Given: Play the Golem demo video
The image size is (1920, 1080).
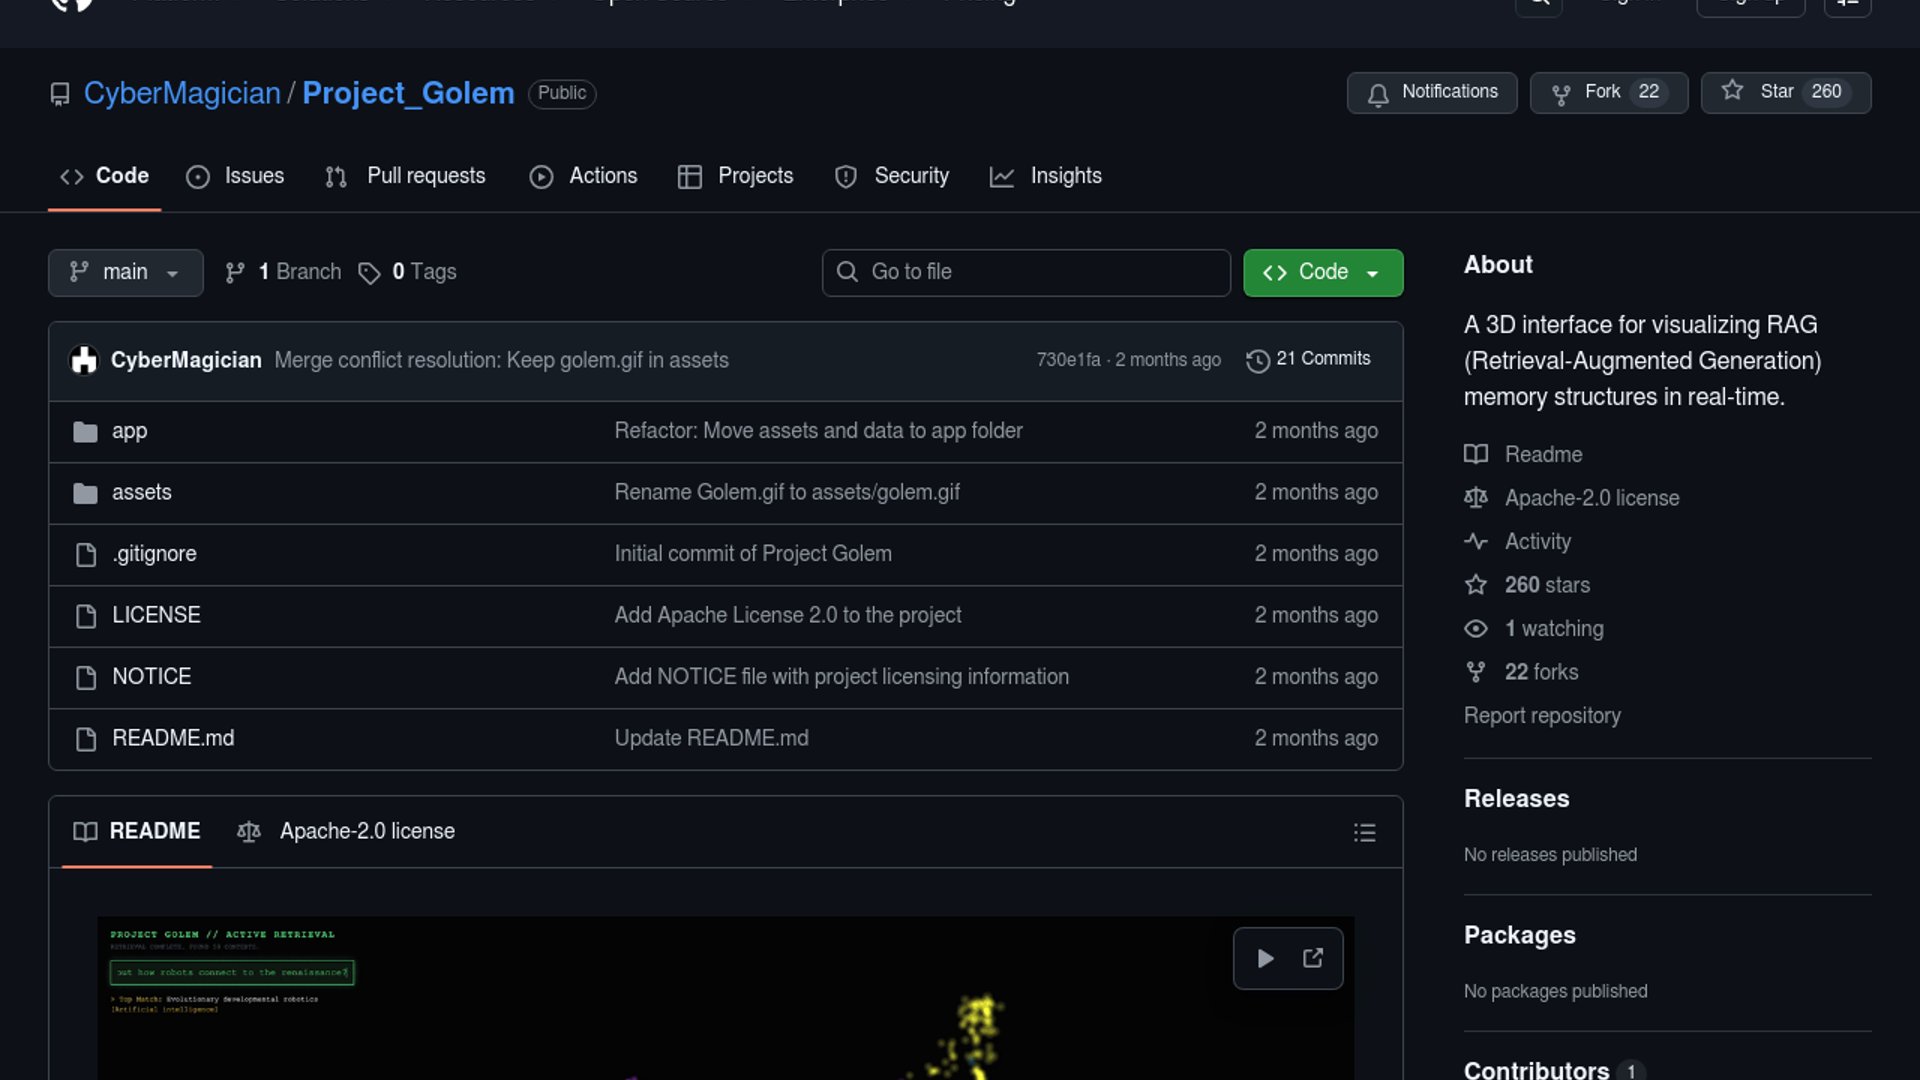Looking at the screenshot, I should [1265, 958].
